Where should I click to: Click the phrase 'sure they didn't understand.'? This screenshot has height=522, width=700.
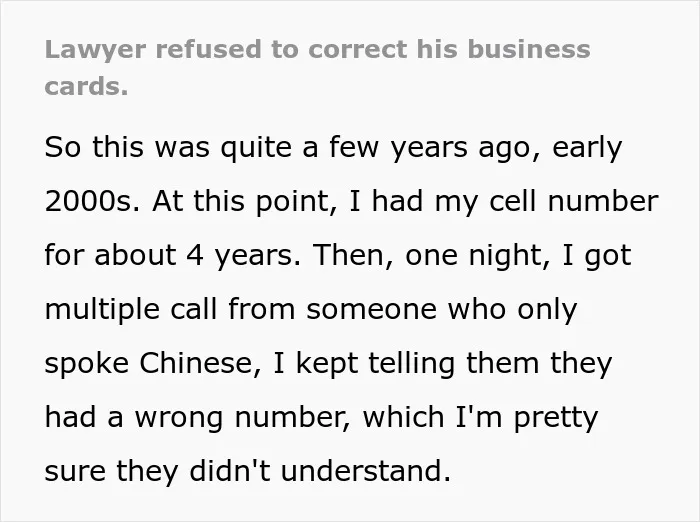tap(248, 471)
